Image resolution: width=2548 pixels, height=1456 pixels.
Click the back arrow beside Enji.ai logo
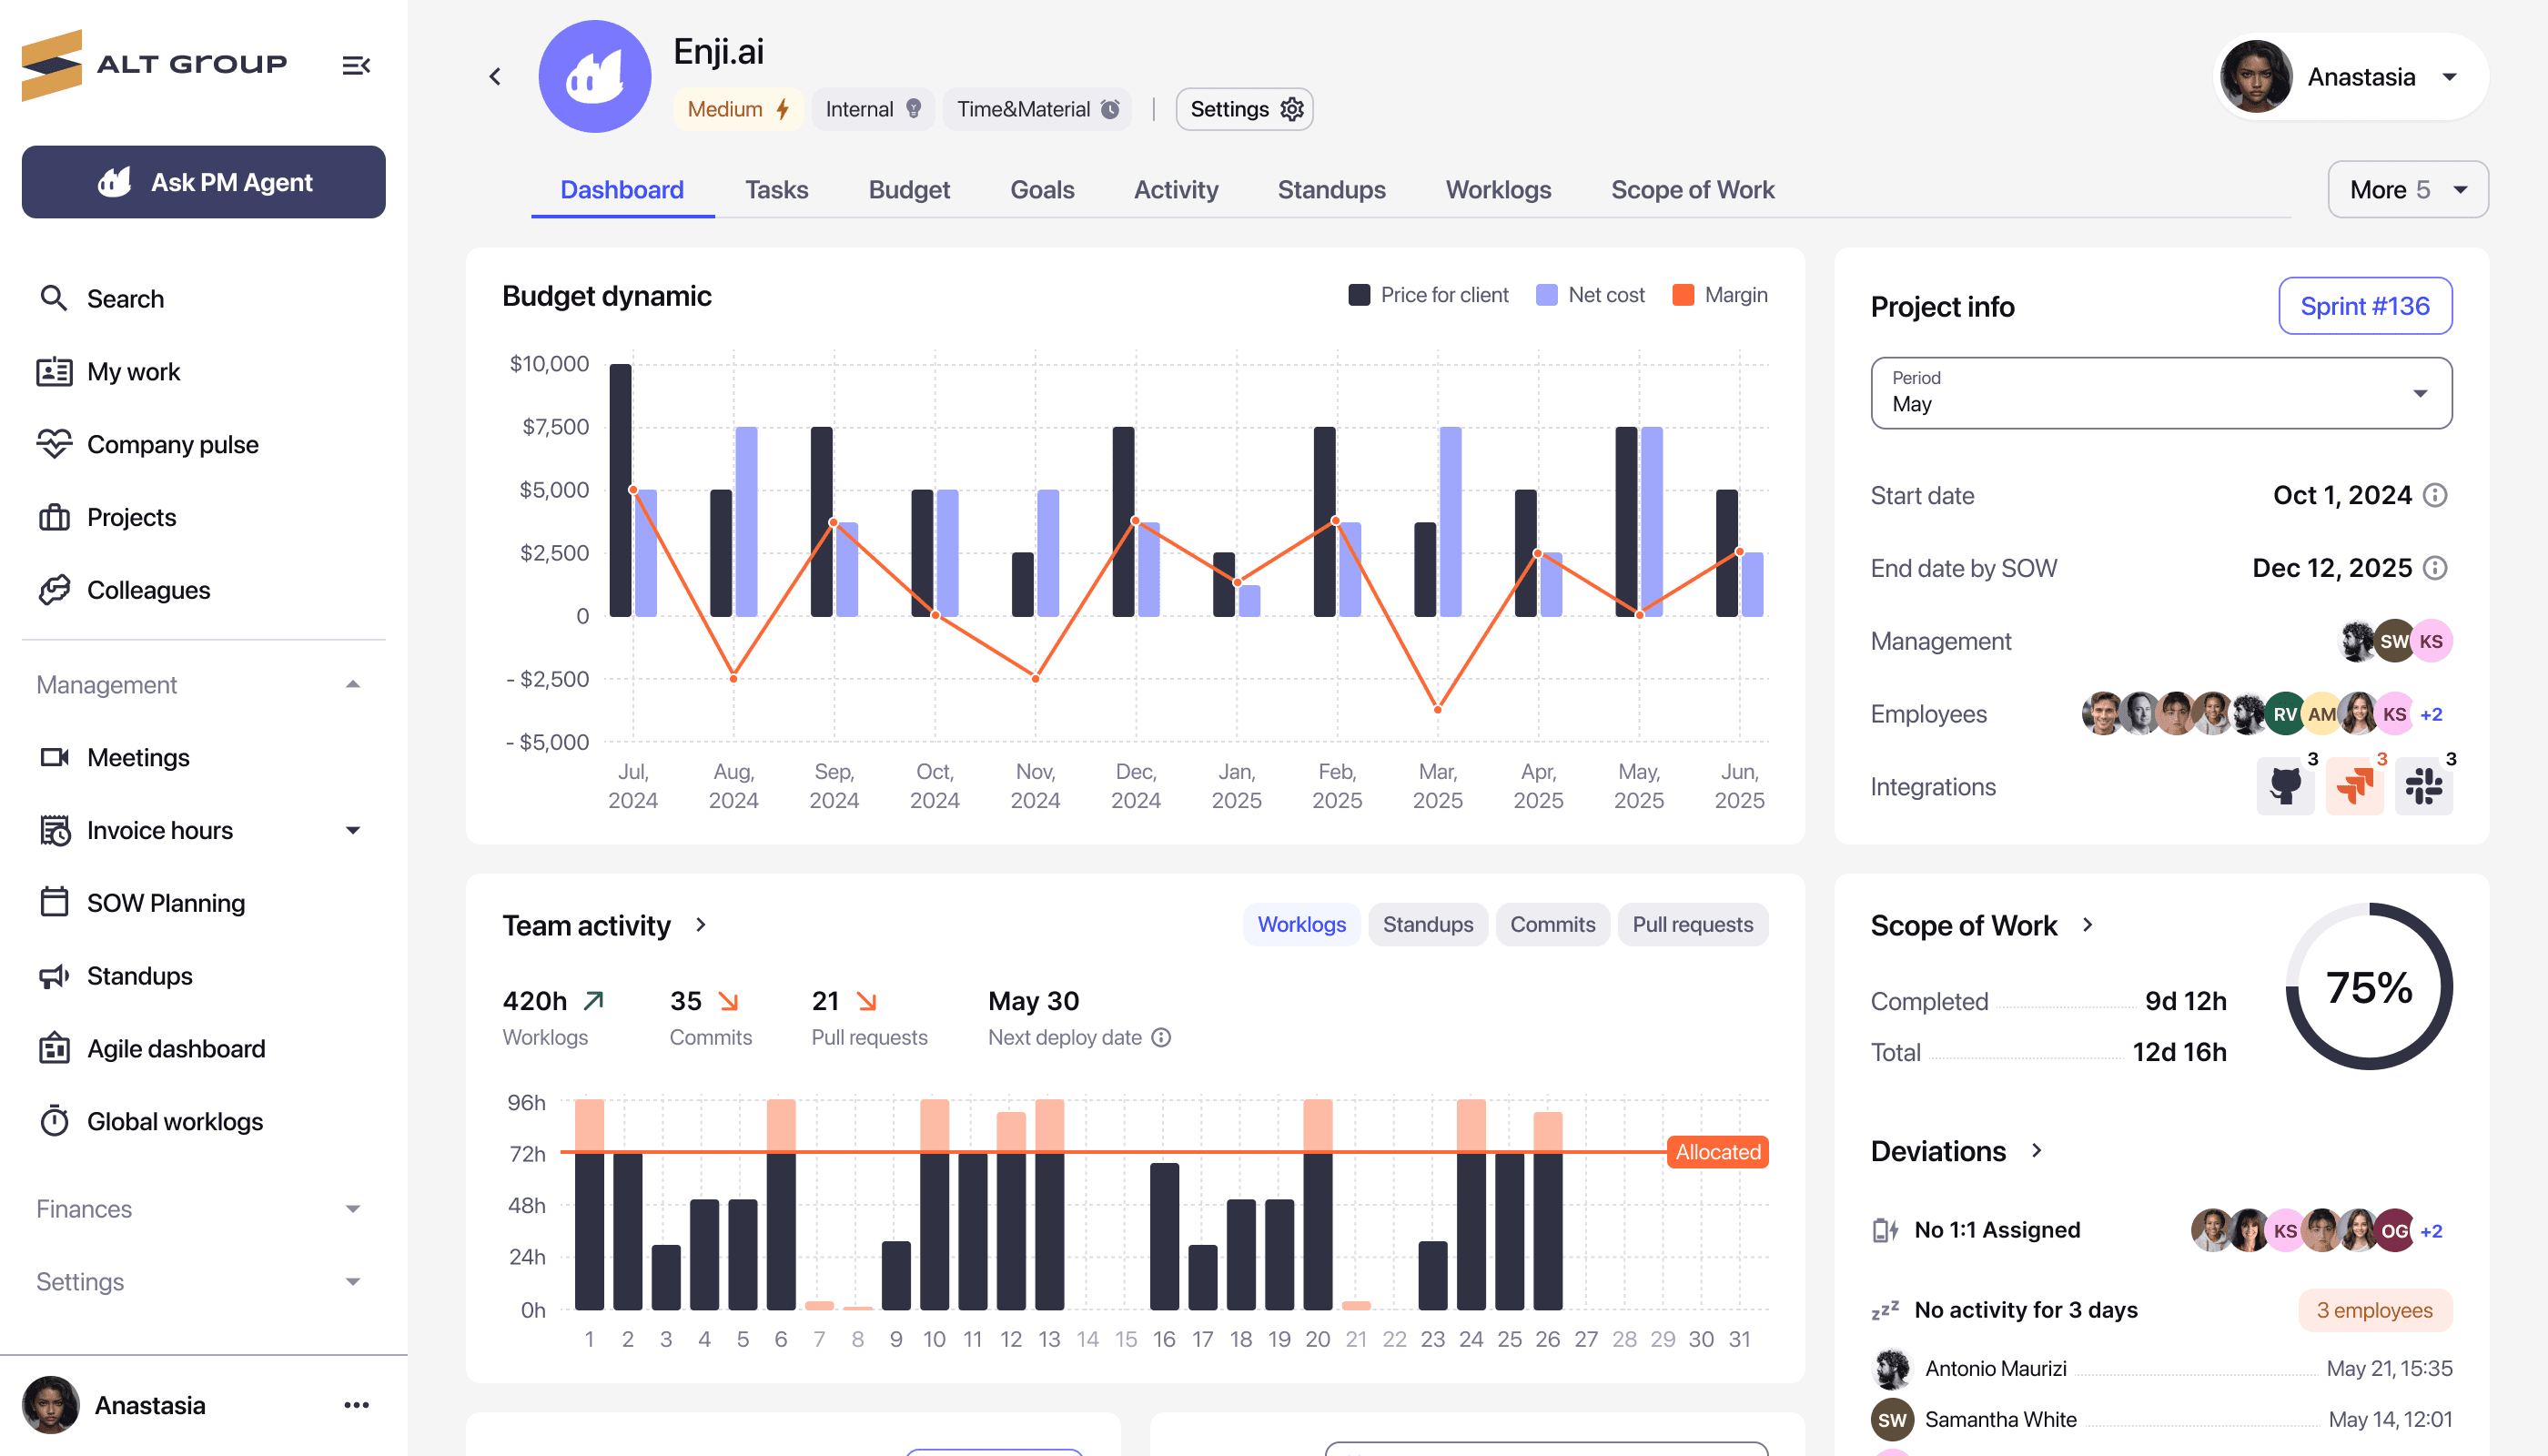click(495, 76)
